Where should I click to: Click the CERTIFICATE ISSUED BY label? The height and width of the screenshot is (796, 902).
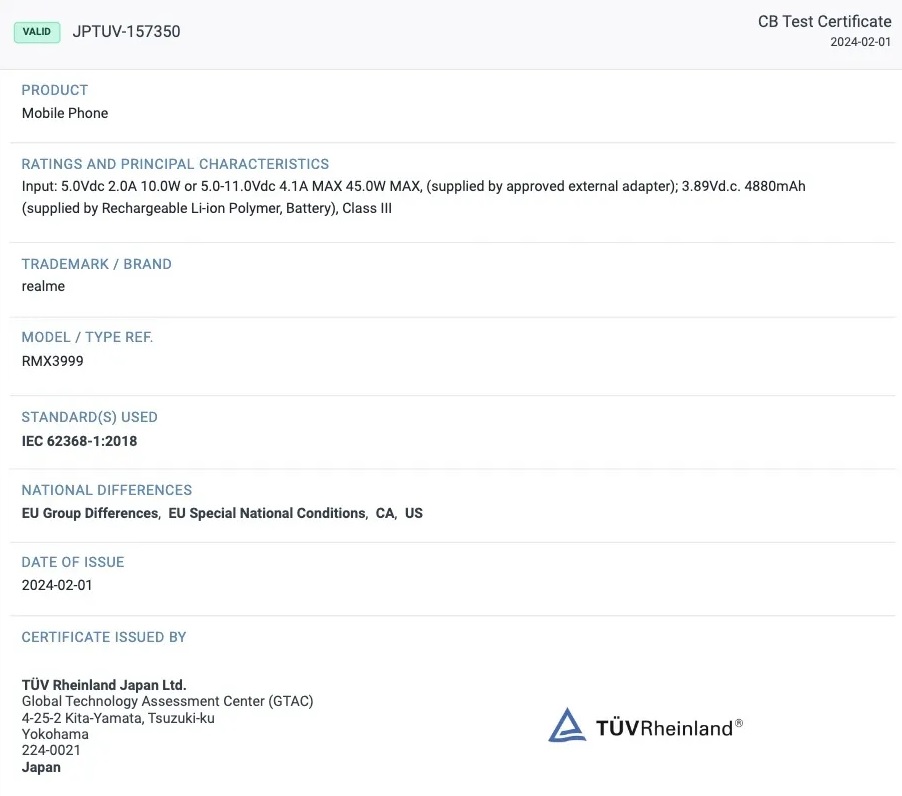104,637
